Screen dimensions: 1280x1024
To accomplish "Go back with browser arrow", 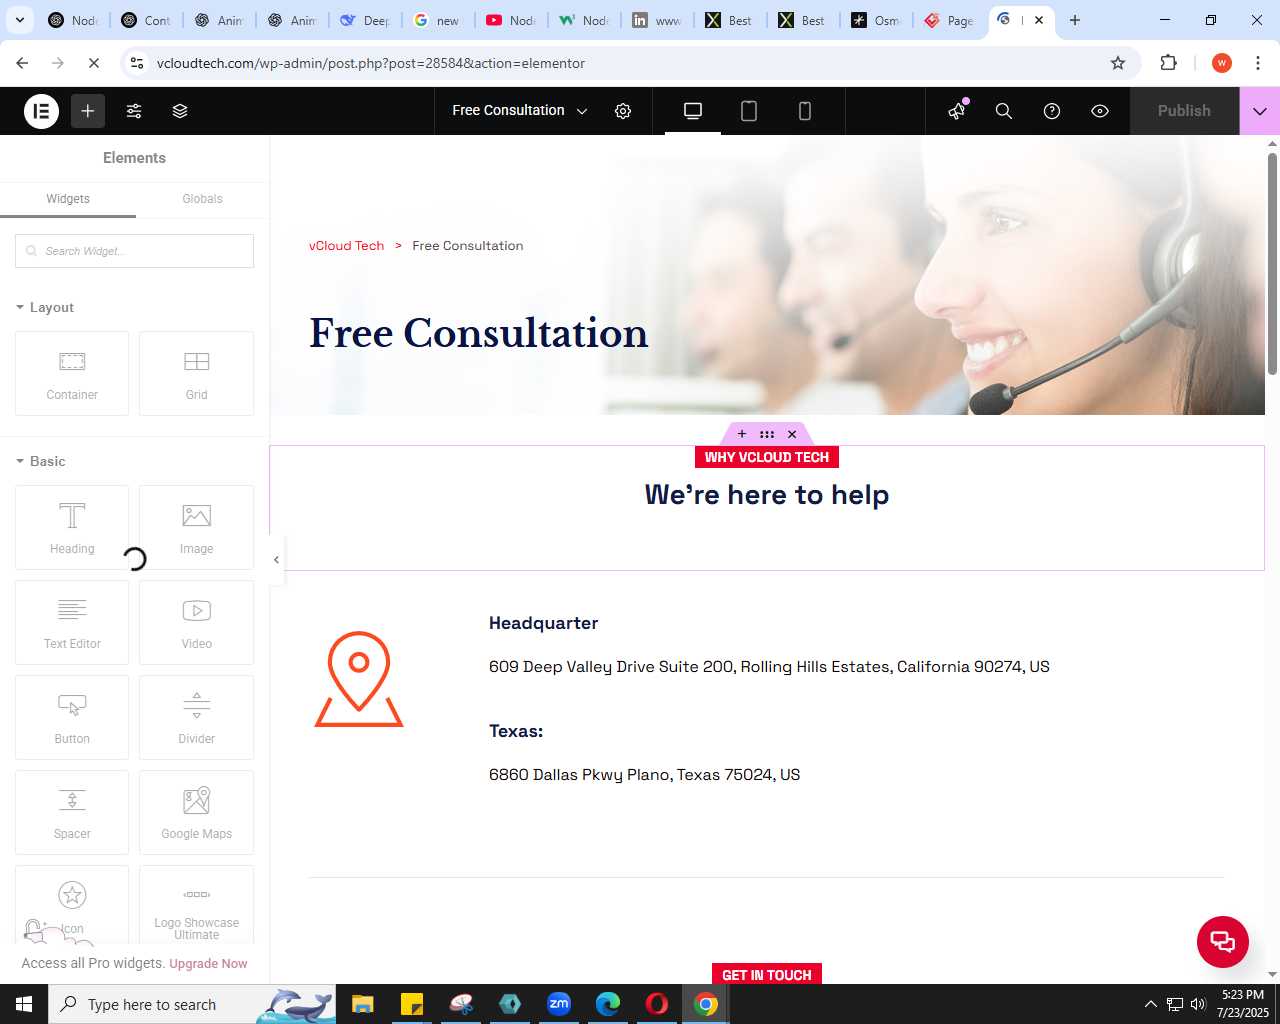I will pos(22,63).
